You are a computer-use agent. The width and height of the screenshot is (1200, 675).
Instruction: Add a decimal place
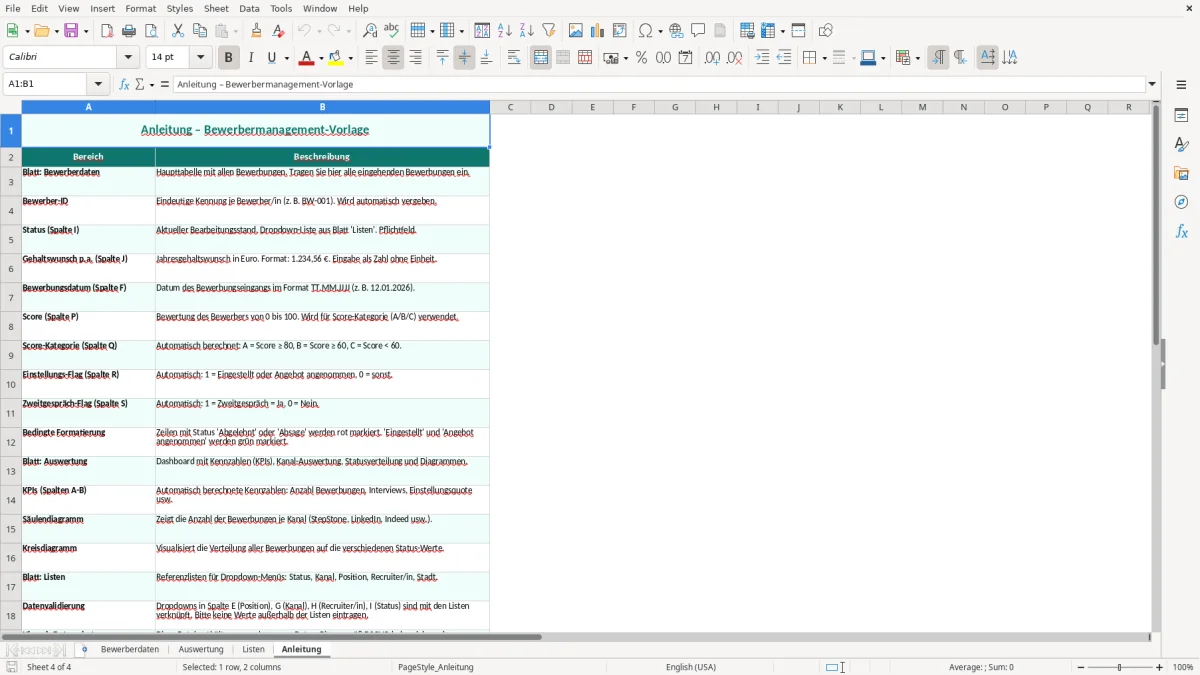coord(712,58)
